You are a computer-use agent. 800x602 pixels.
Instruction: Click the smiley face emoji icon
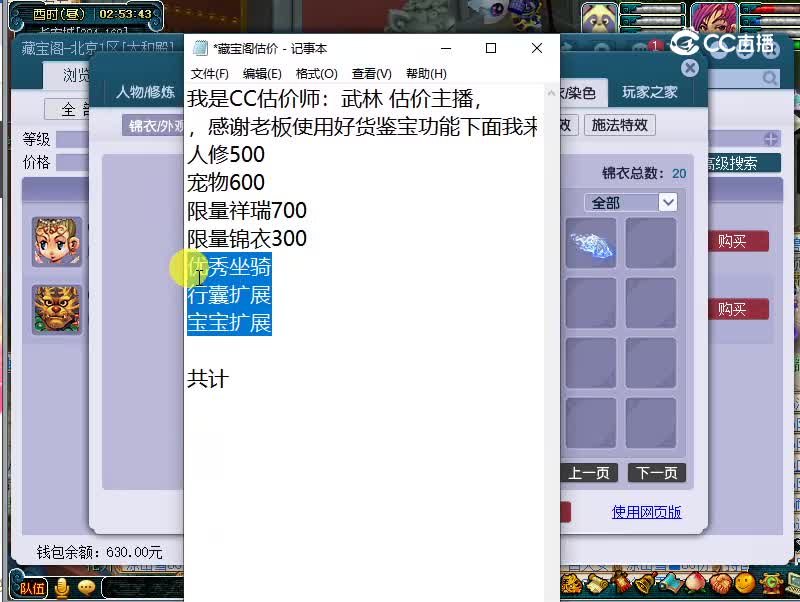point(745,583)
